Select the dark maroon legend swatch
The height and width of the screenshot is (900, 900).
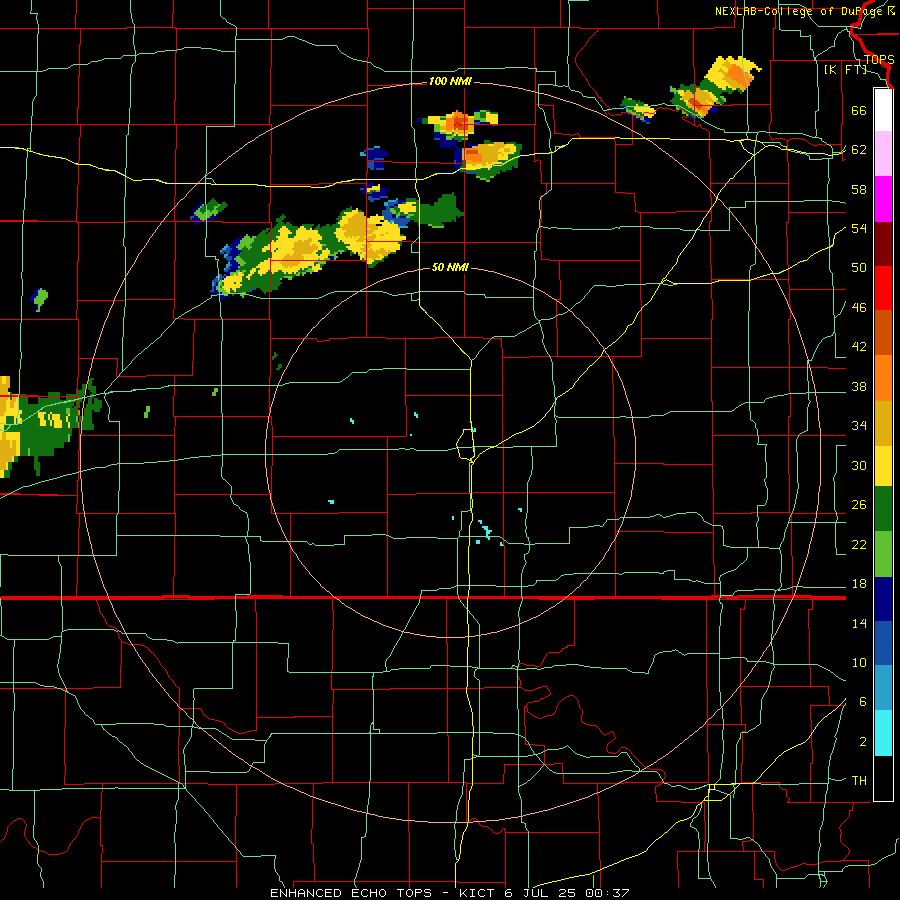[x=883, y=244]
